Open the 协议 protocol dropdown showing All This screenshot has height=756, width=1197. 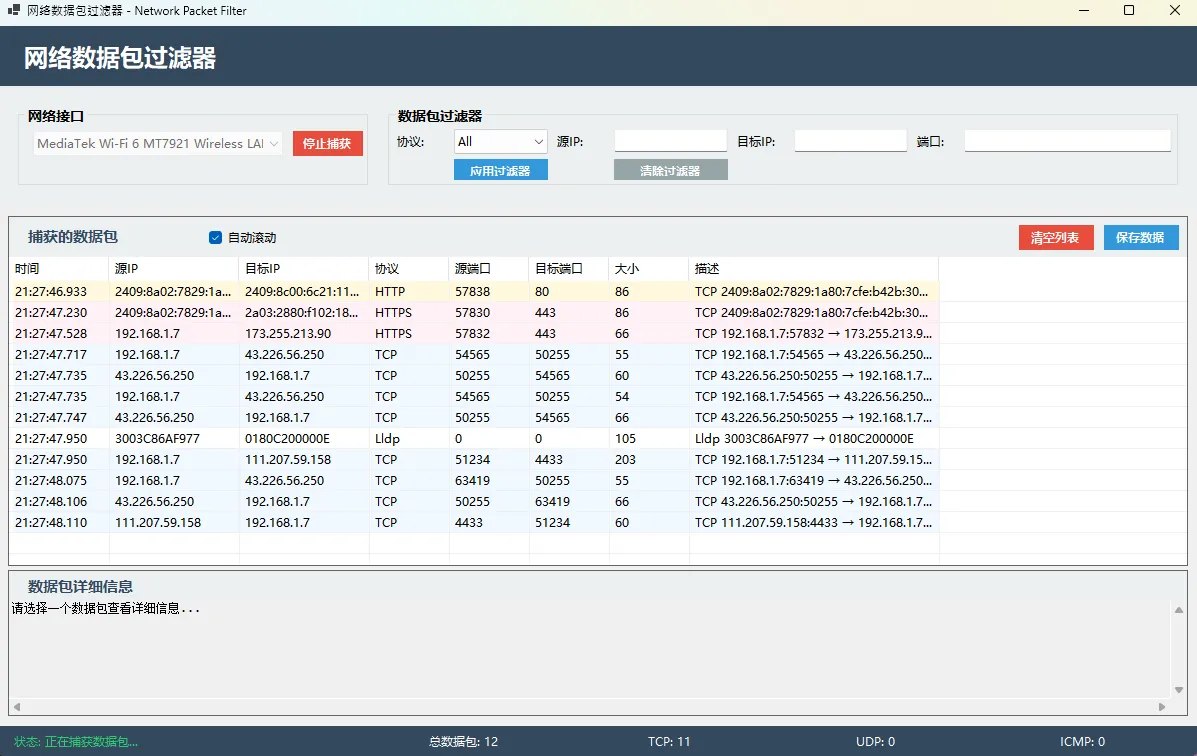[x=500, y=142]
